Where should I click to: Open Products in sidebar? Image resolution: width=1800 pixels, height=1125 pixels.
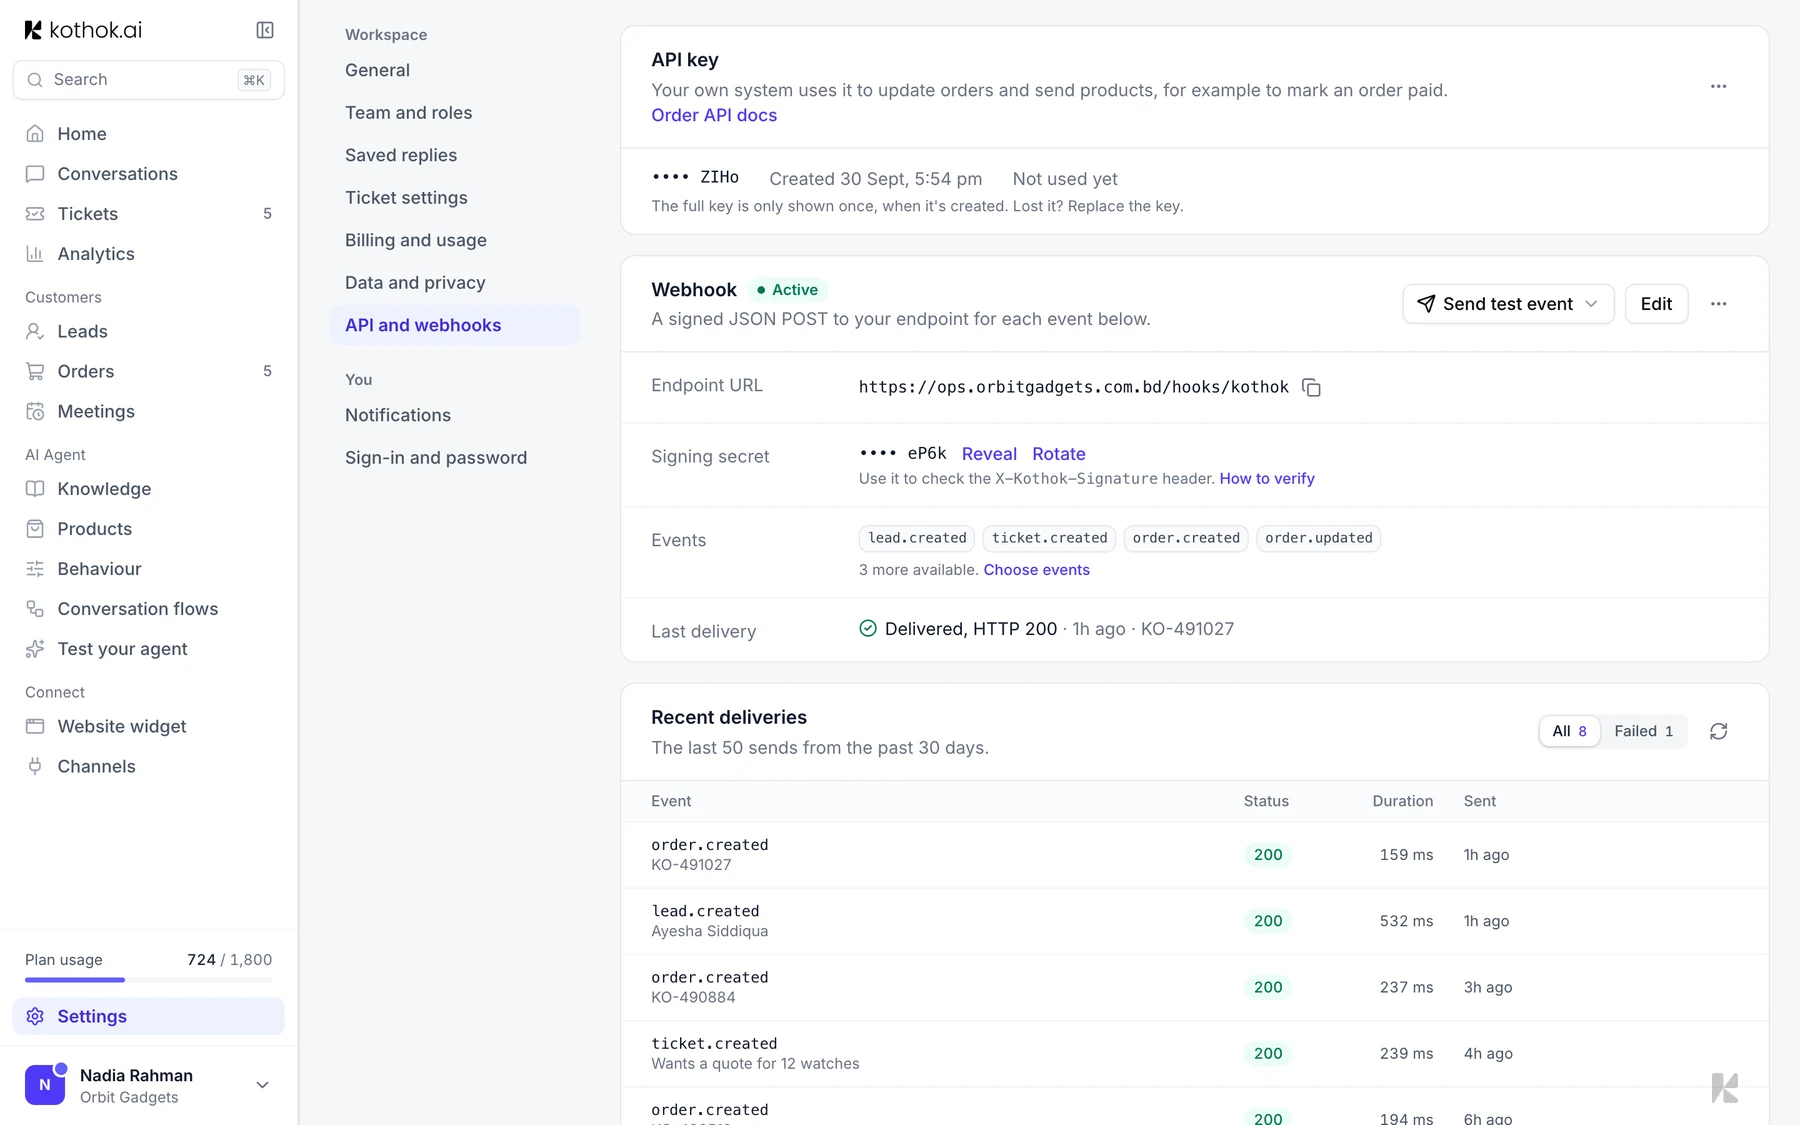[x=149, y=529]
